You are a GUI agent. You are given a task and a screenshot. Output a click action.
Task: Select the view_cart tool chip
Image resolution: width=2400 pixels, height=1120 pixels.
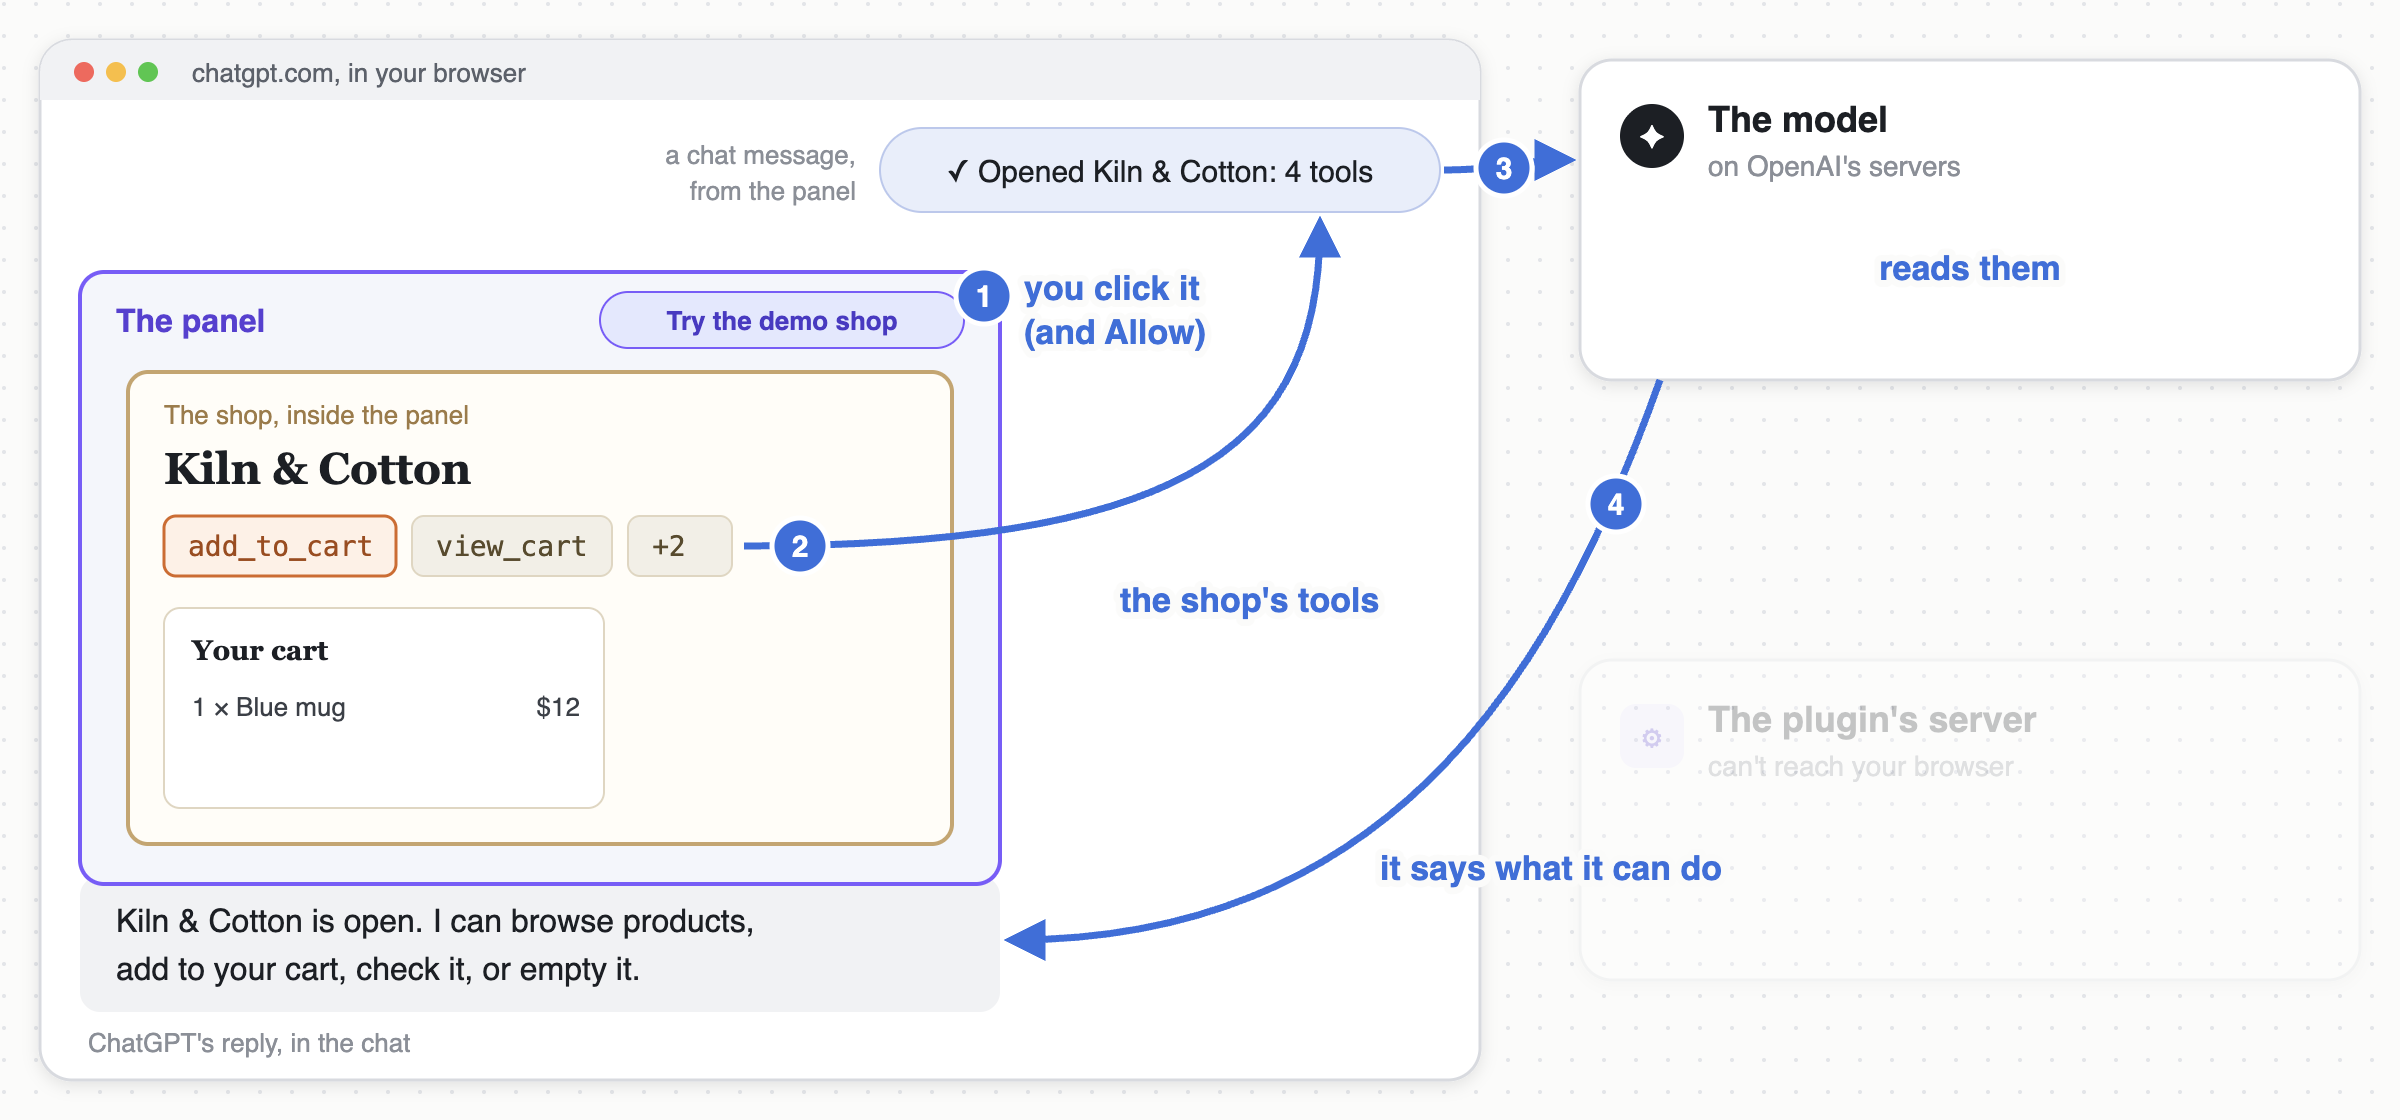coord(511,546)
